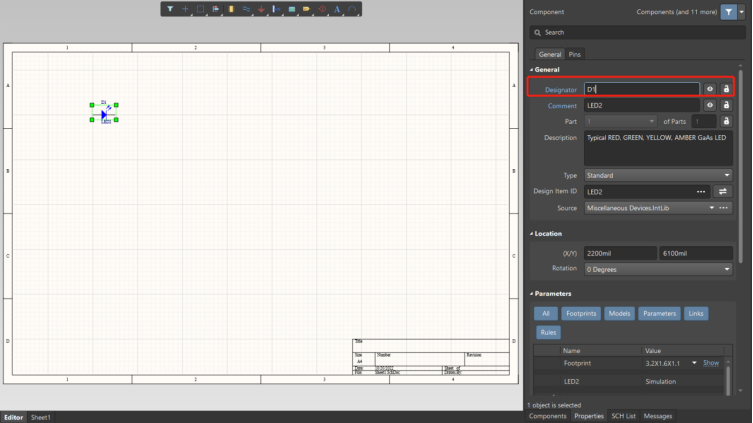This screenshot has width=753, height=423.
Task: Lock the Designator field with the padlock
Action: [726, 89]
